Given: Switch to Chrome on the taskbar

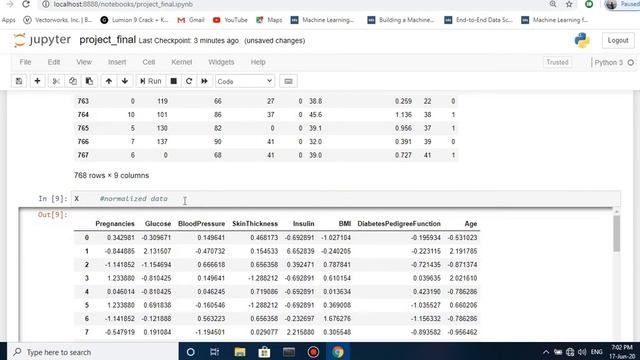Looking at the screenshot, I should [x=338, y=352].
